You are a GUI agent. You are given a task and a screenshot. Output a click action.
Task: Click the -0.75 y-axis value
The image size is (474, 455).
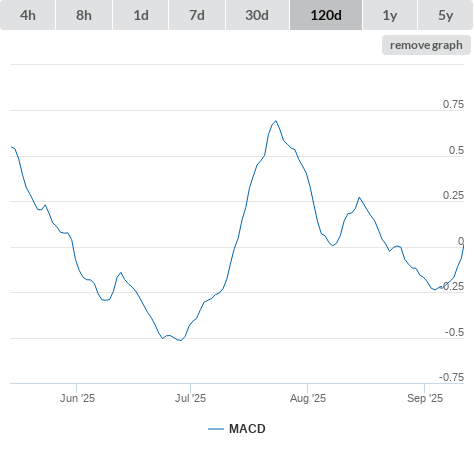click(x=451, y=377)
